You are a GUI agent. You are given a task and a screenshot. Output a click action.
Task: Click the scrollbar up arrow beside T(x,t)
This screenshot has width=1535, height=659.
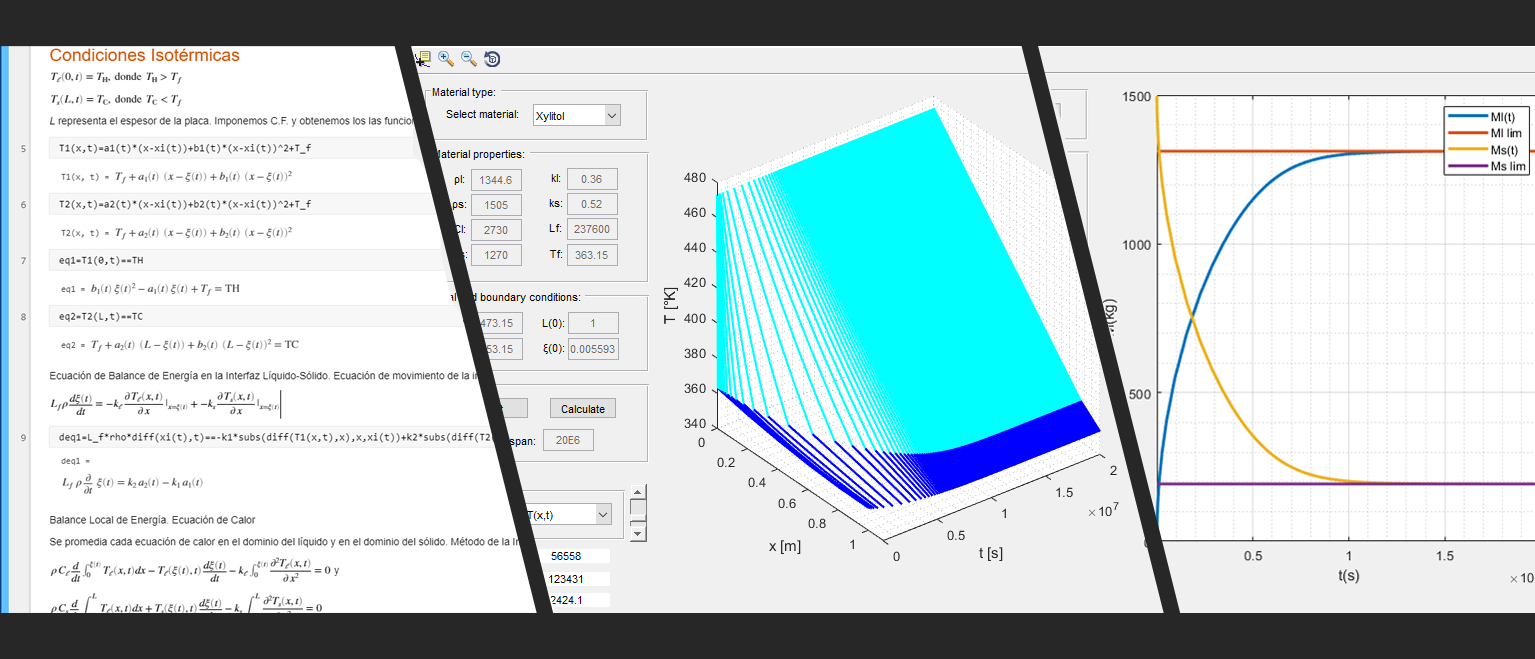click(637, 493)
